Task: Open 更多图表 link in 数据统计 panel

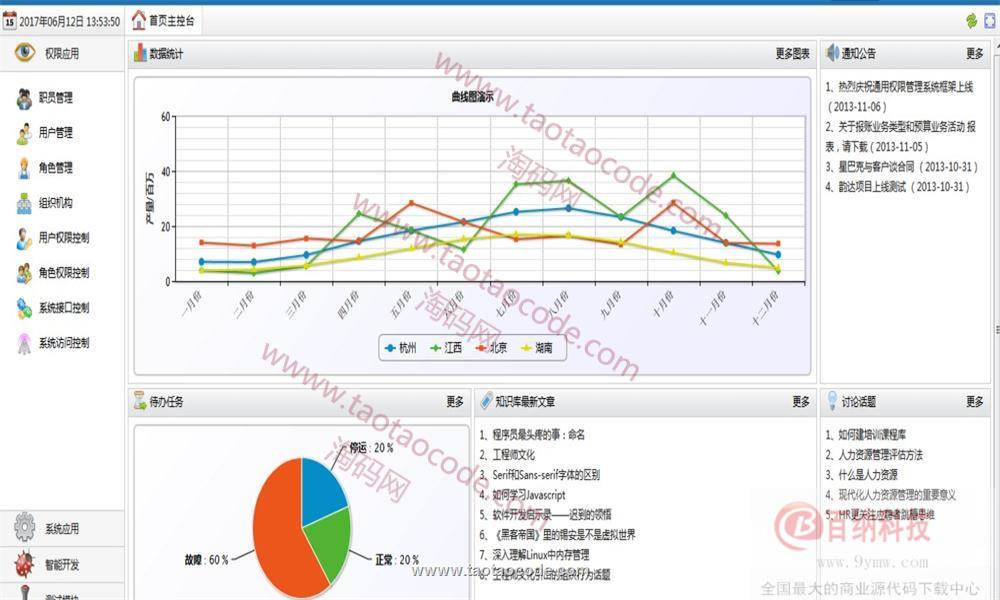Action: [x=792, y=54]
